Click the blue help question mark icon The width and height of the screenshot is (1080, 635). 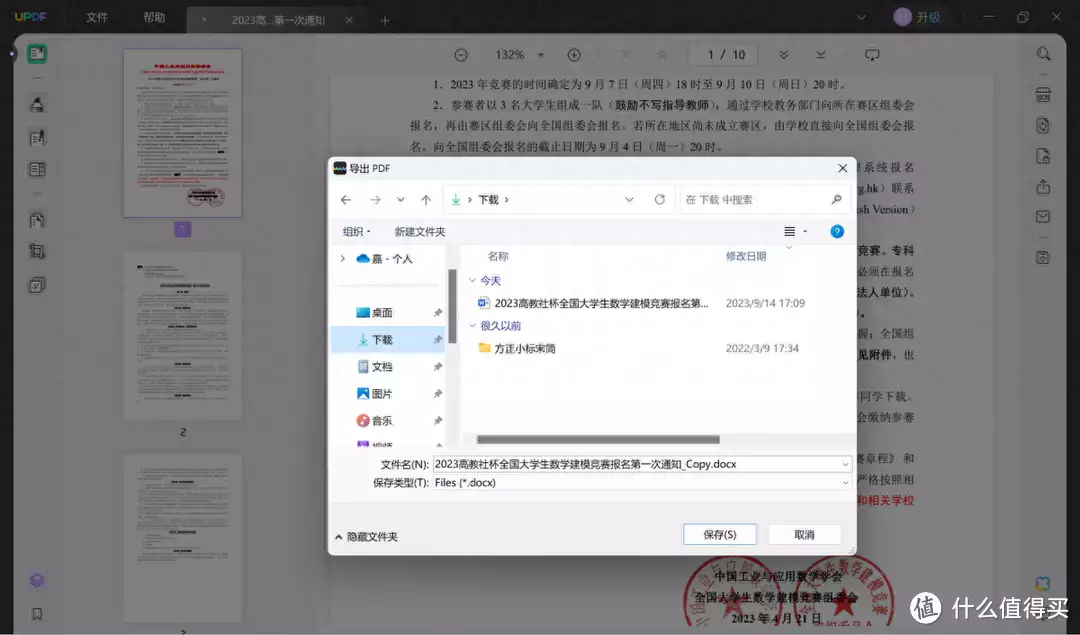click(x=837, y=232)
